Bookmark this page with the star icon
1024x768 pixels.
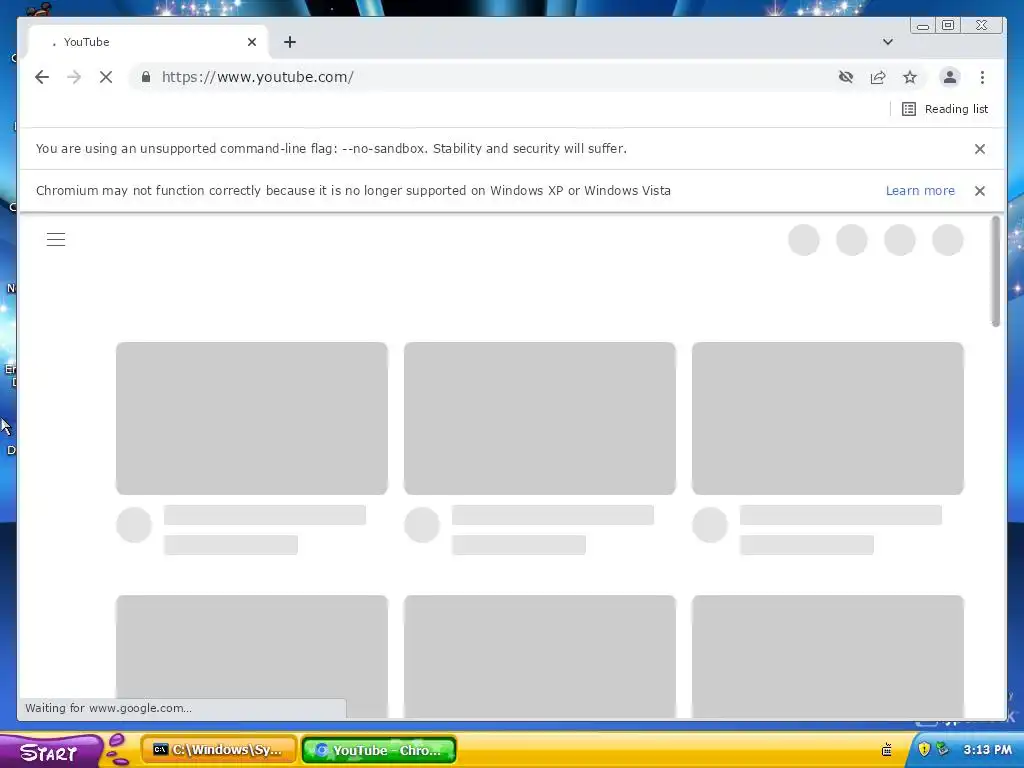pyautogui.click(x=910, y=77)
